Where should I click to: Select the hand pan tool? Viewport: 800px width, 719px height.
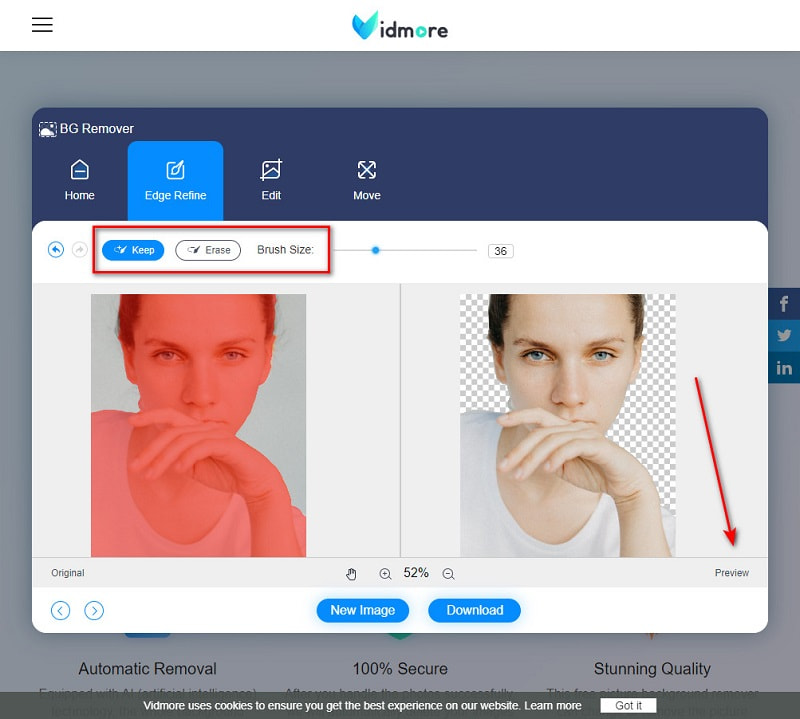[352, 574]
